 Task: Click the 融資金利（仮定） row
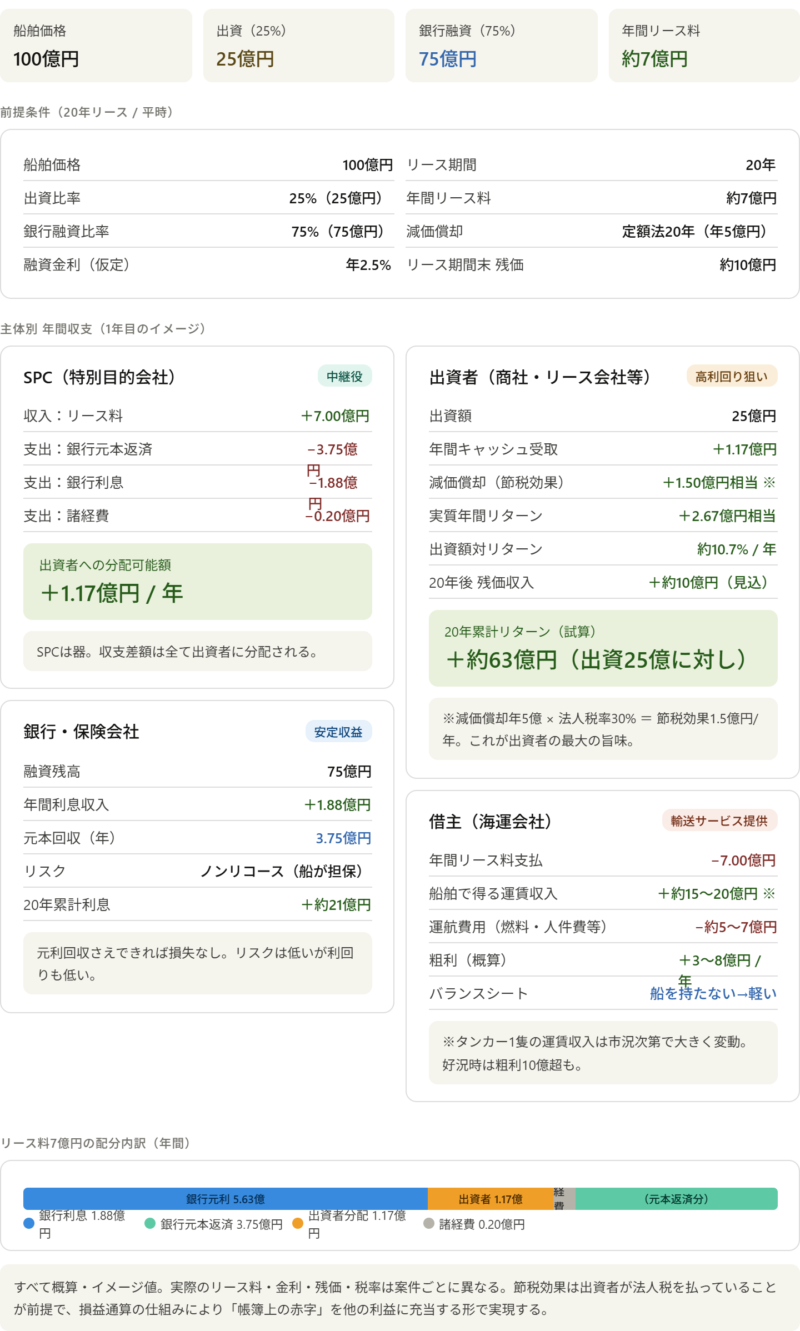click(x=207, y=265)
